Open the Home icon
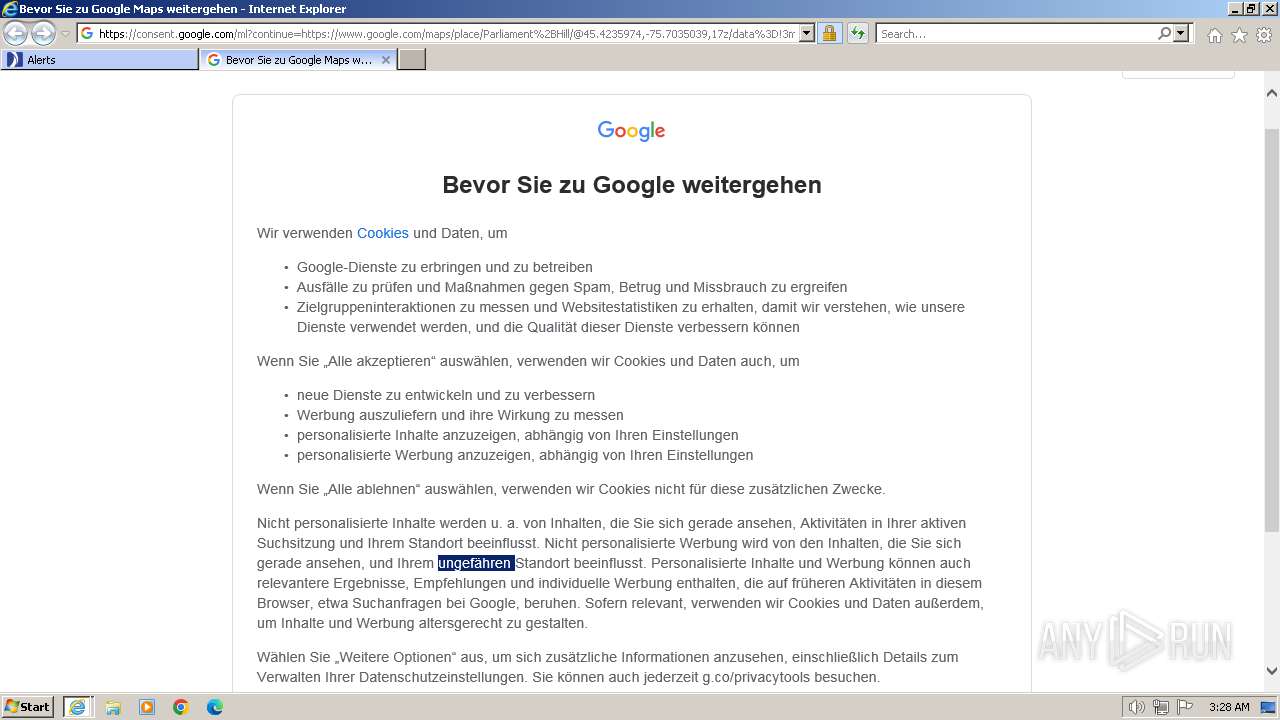 tap(1214, 35)
